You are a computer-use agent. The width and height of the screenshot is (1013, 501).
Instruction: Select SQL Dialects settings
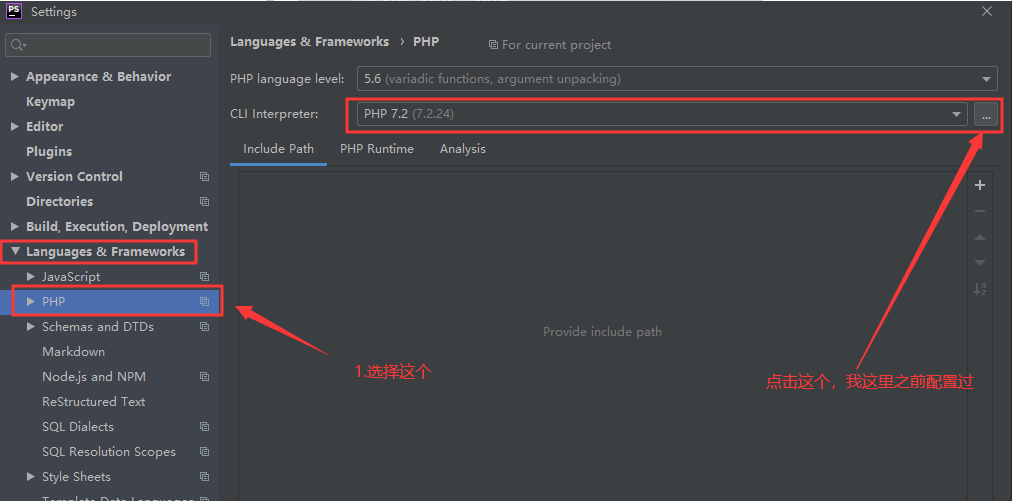(x=78, y=427)
